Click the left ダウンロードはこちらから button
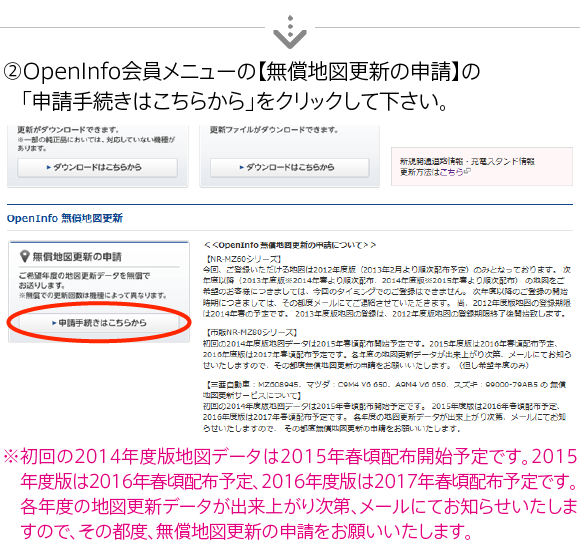The width and height of the screenshot is (580, 554). point(97,168)
